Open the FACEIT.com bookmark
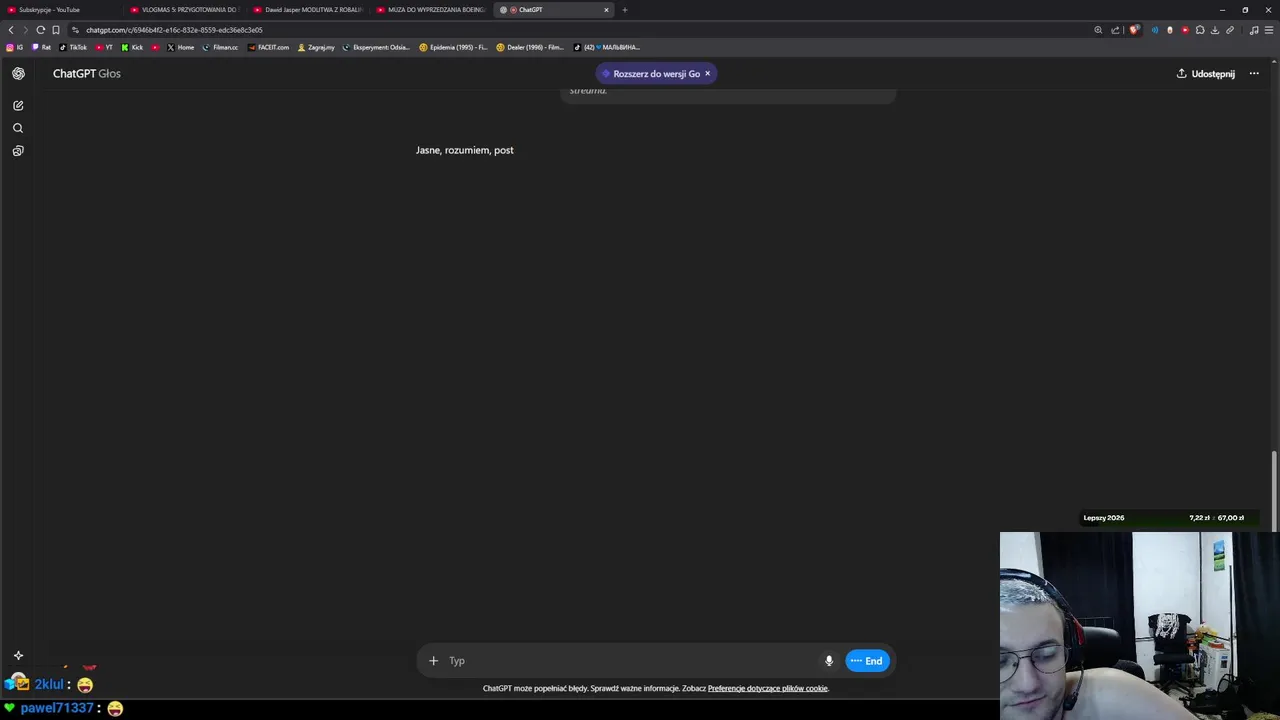1280x720 pixels. click(x=268, y=47)
